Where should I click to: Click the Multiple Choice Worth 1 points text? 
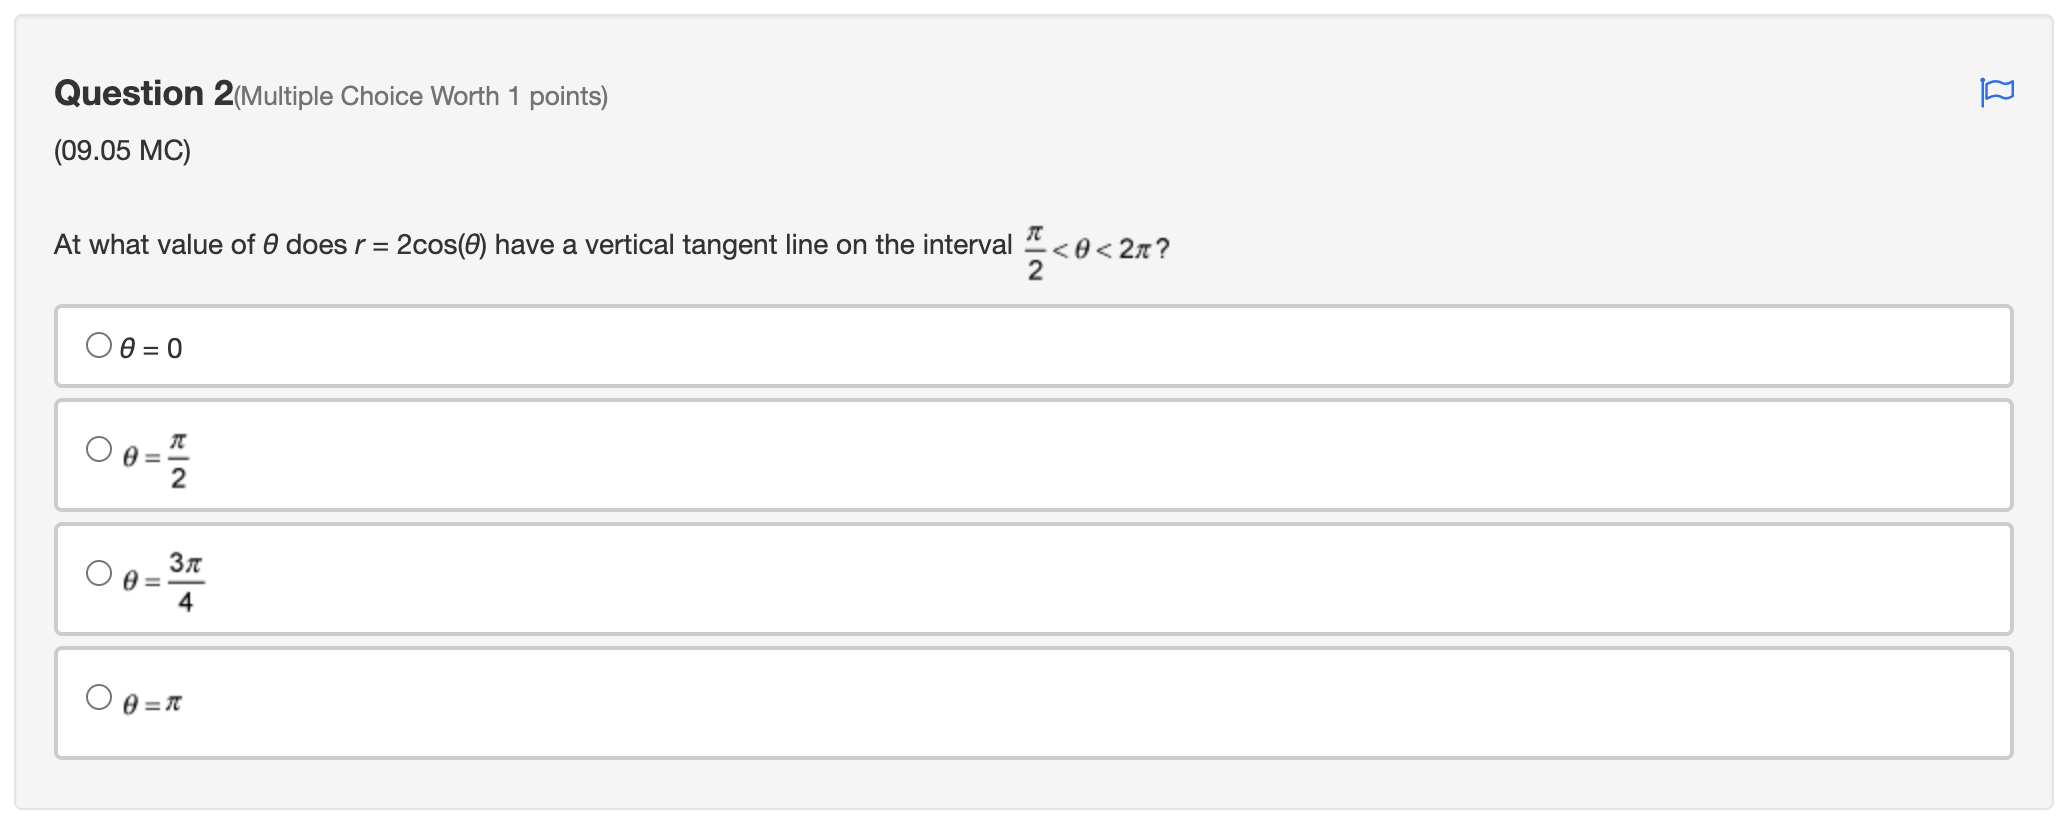pyautogui.click(x=420, y=96)
